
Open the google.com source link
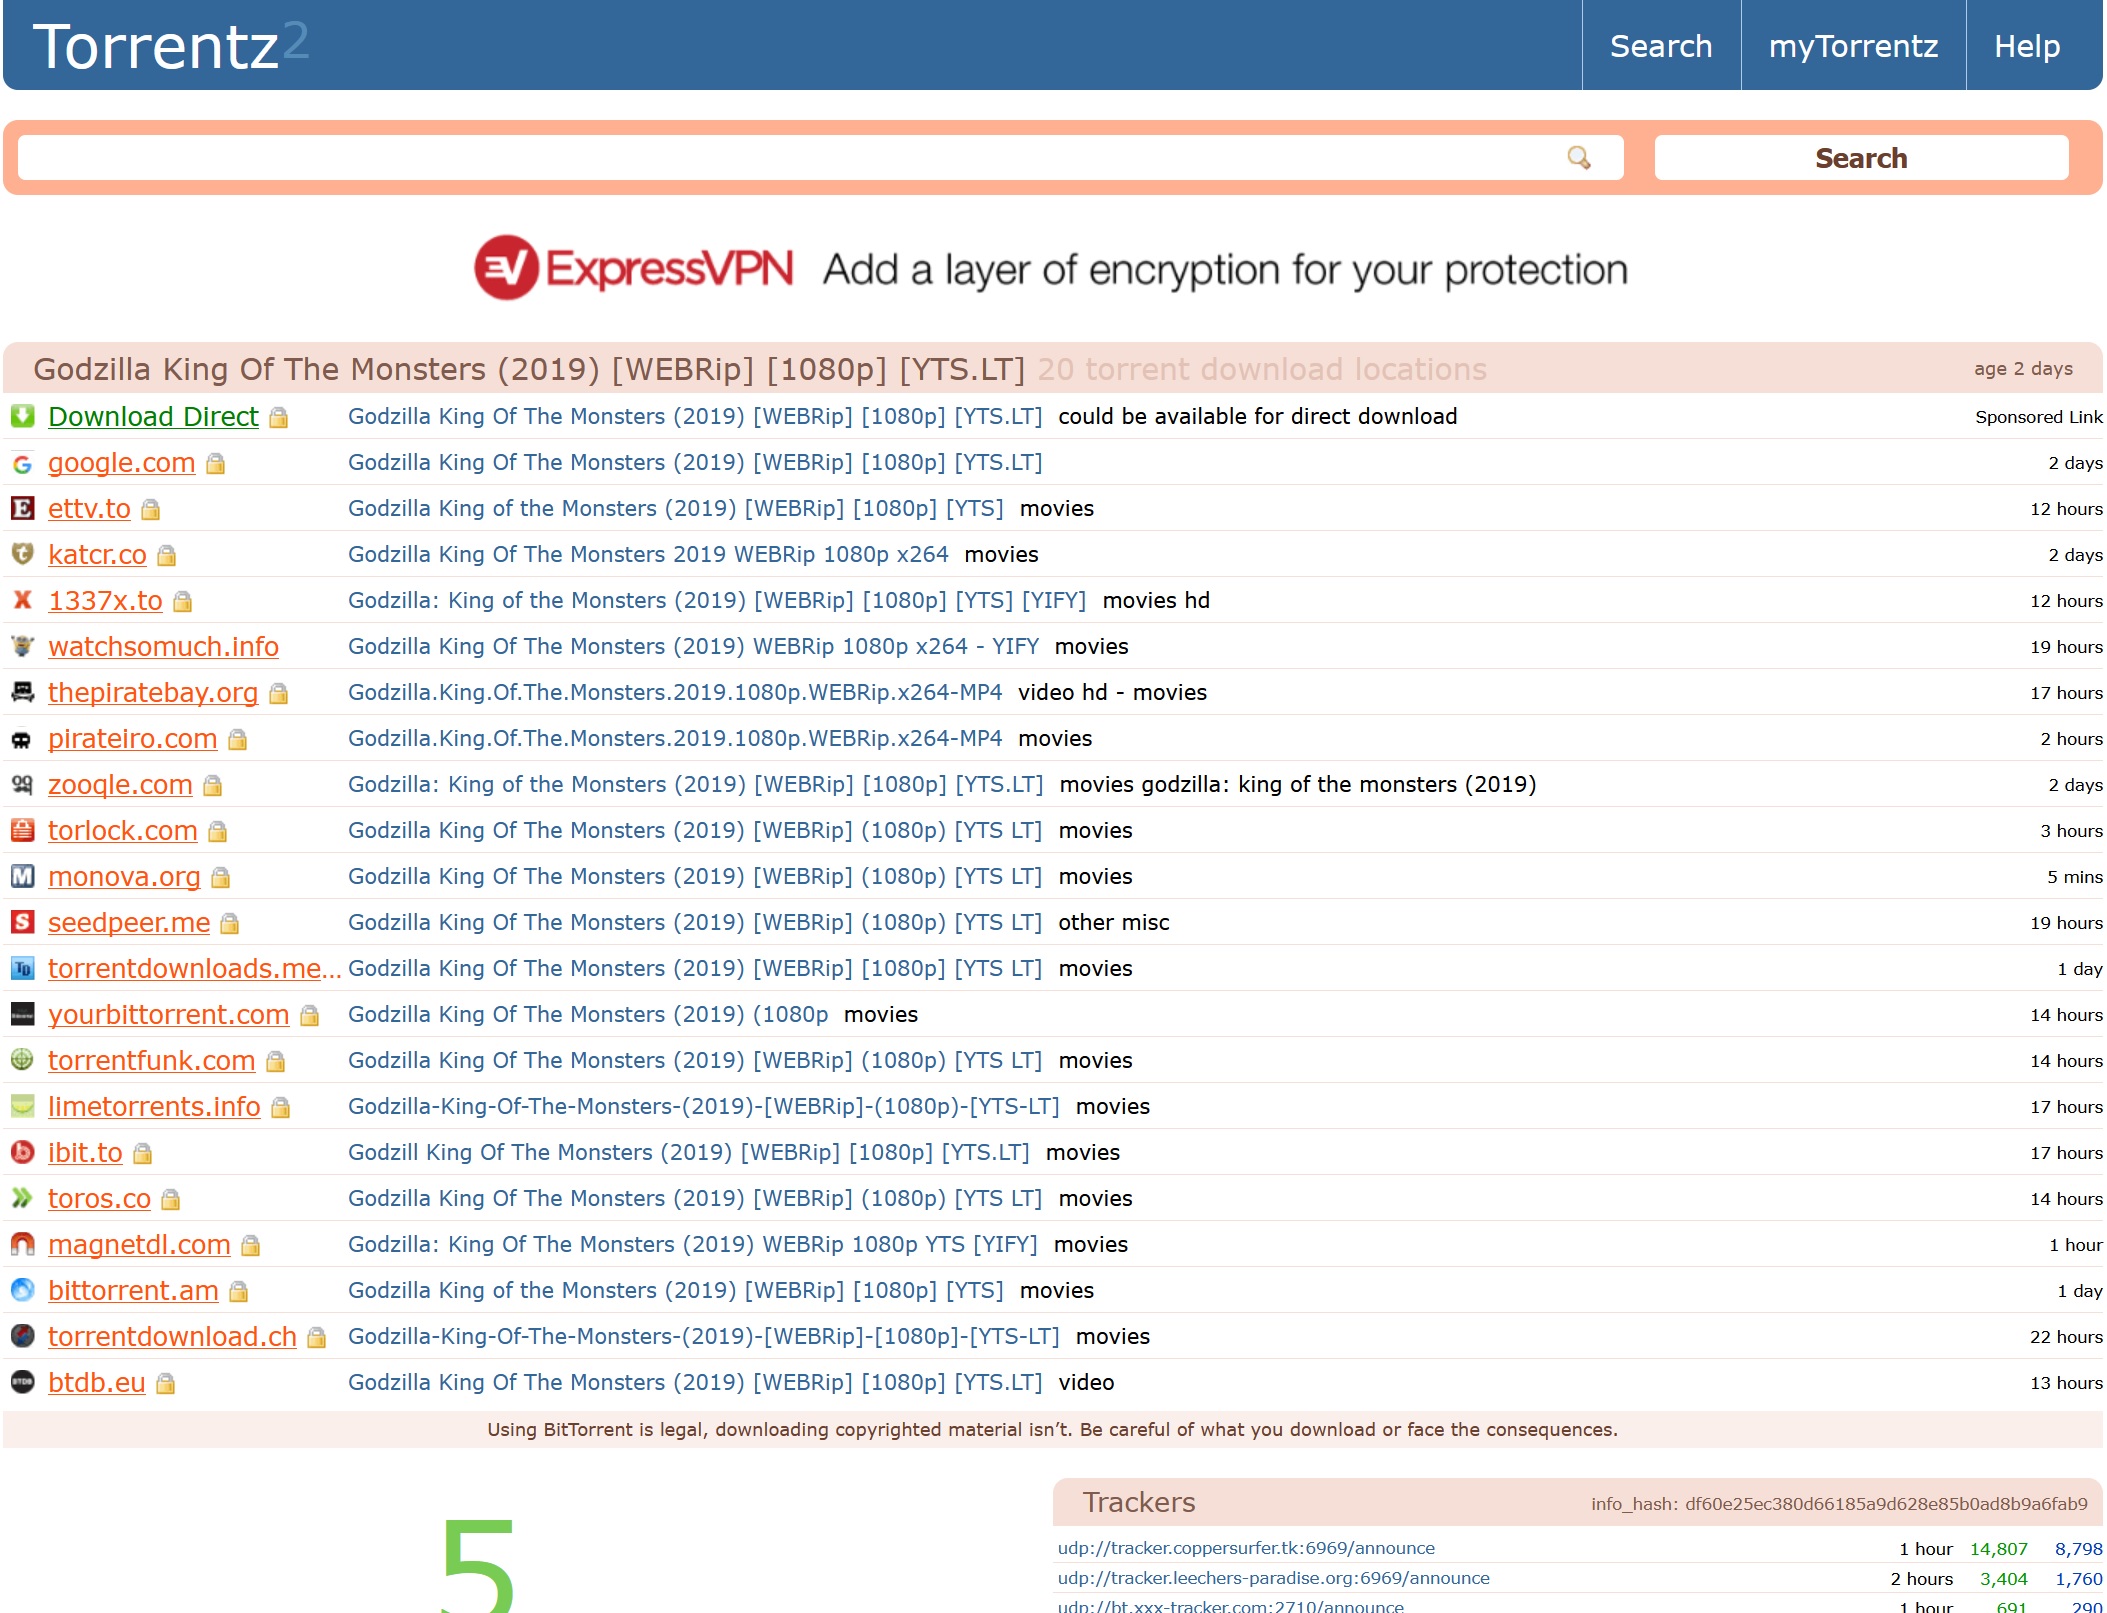tap(121, 462)
